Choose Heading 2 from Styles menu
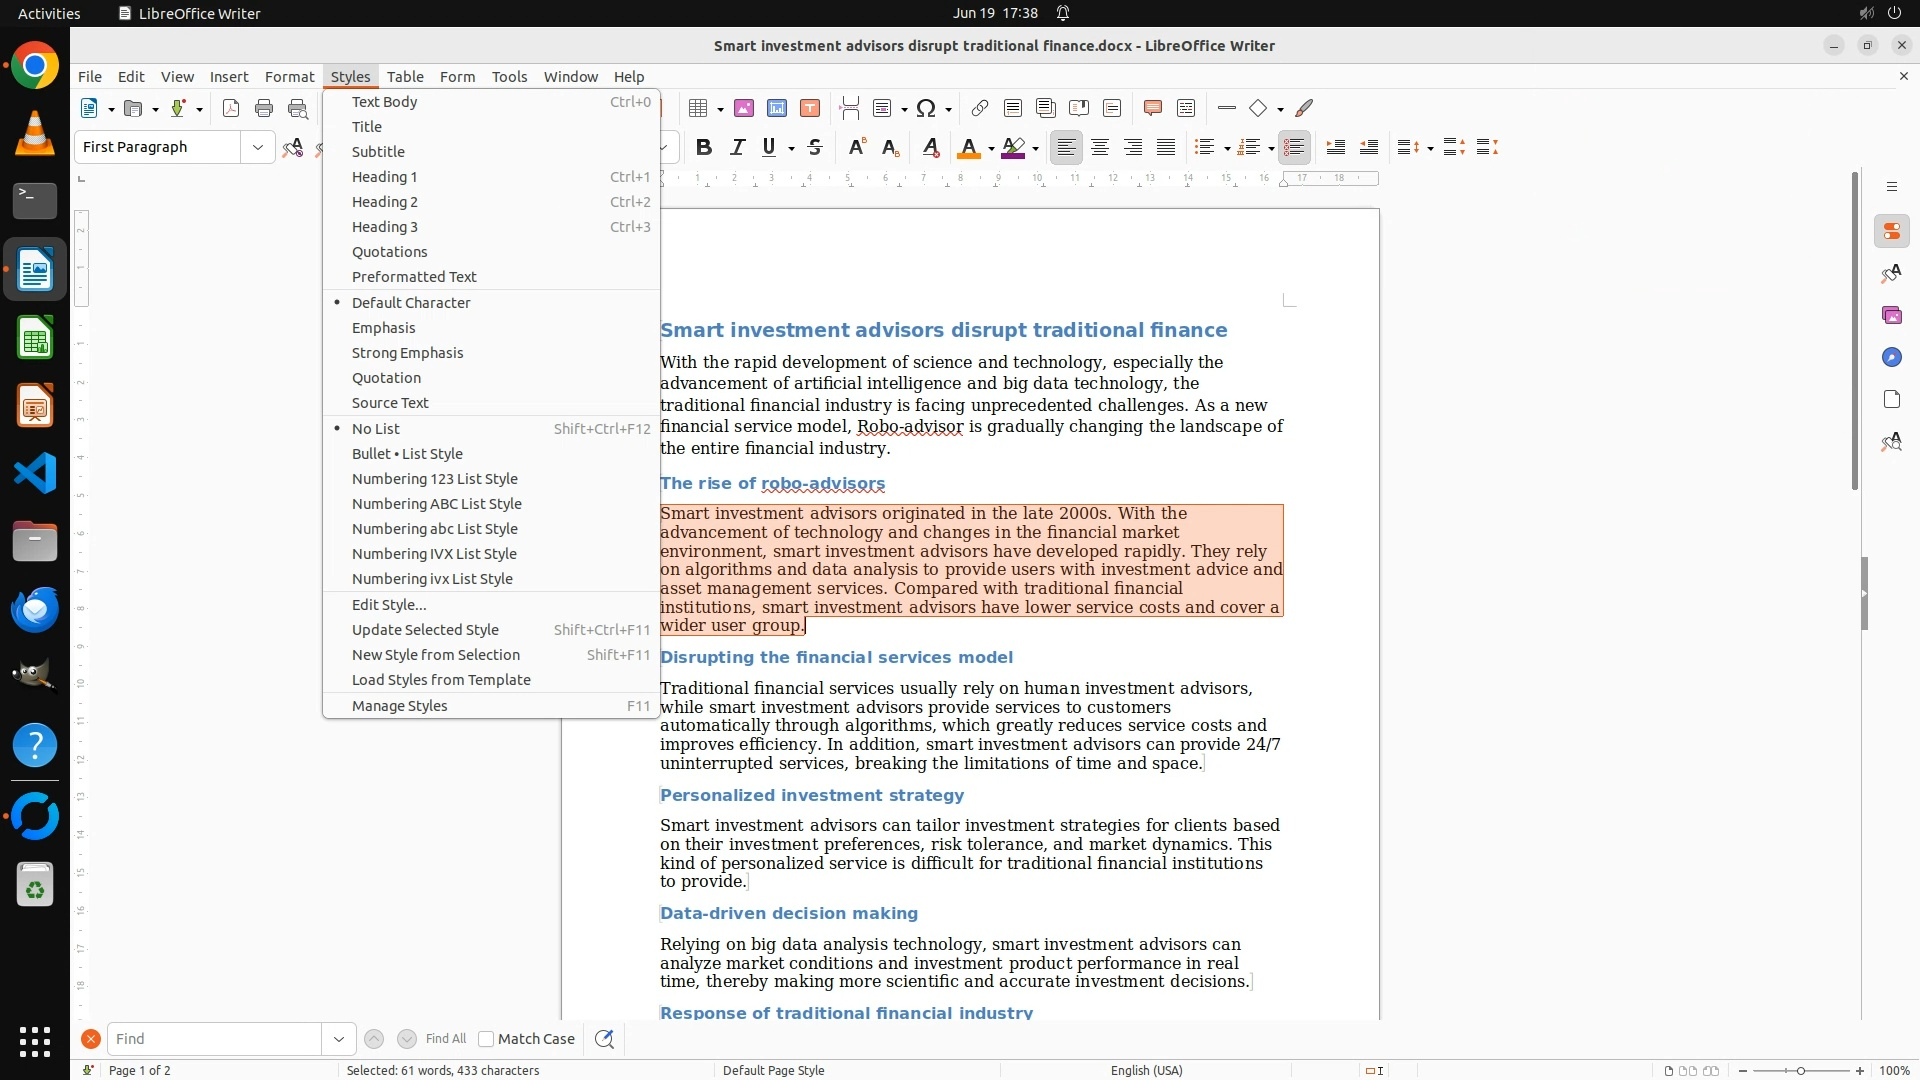This screenshot has width=1920, height=1080. coord(384,202)
